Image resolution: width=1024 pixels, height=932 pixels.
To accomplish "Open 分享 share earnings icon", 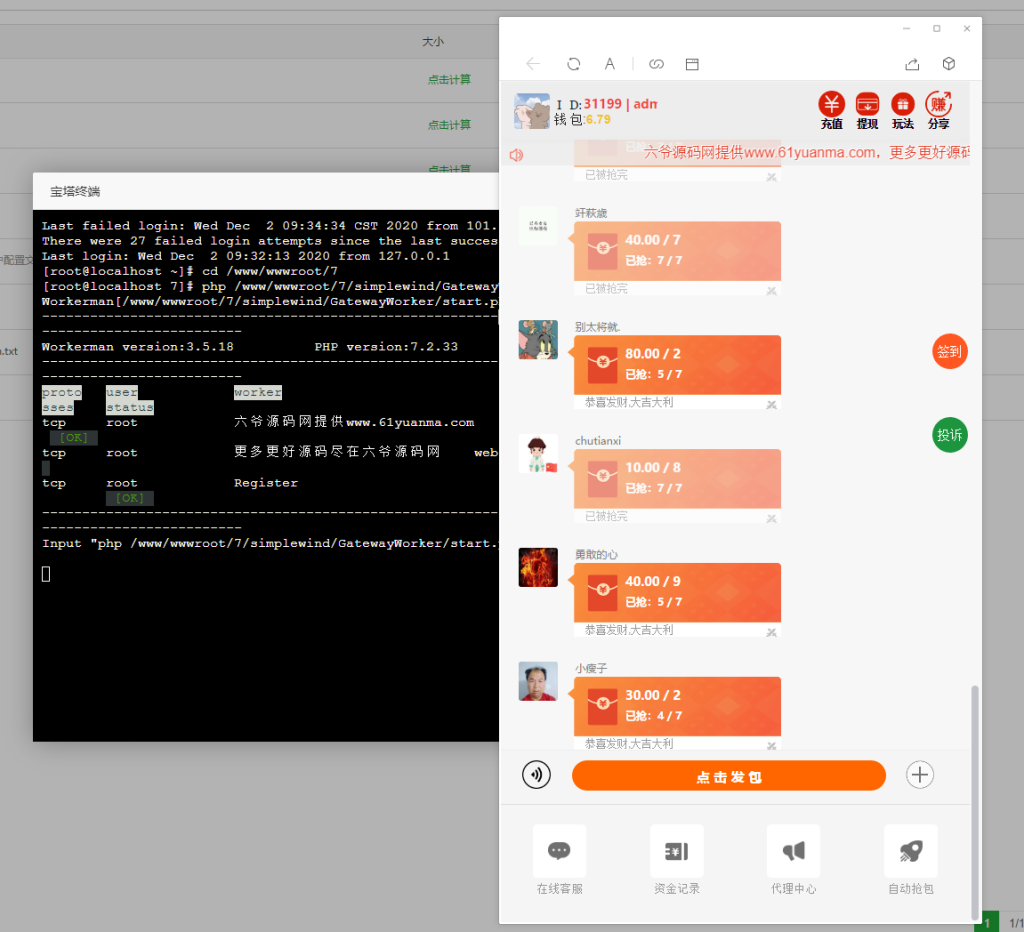I will tap(938, 110).
